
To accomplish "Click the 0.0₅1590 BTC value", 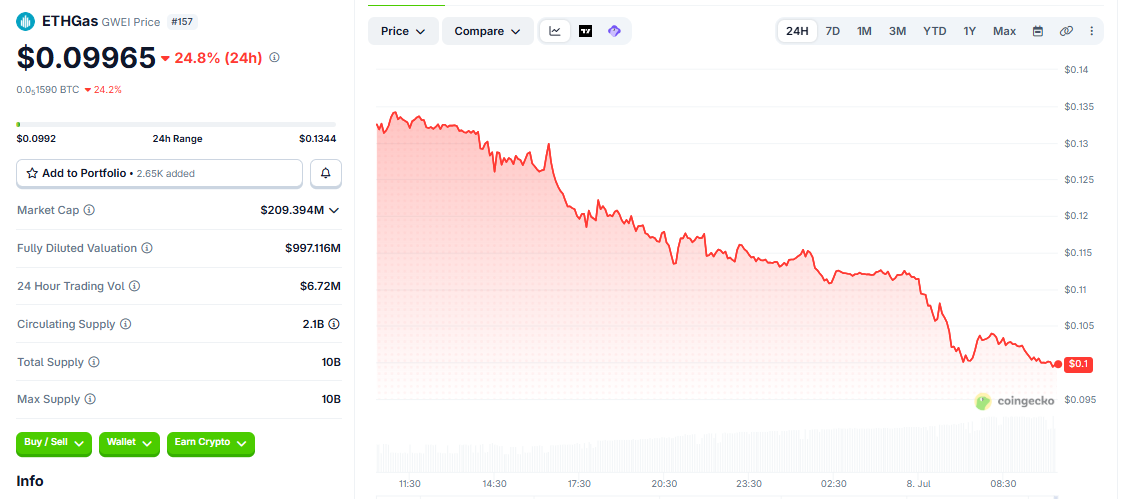I will tap(48, 90).
